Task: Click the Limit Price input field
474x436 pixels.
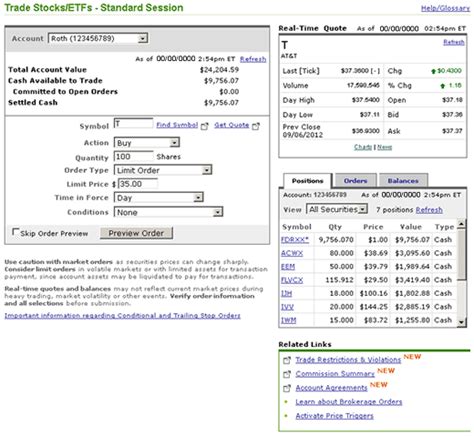Action: coord(138,184)
